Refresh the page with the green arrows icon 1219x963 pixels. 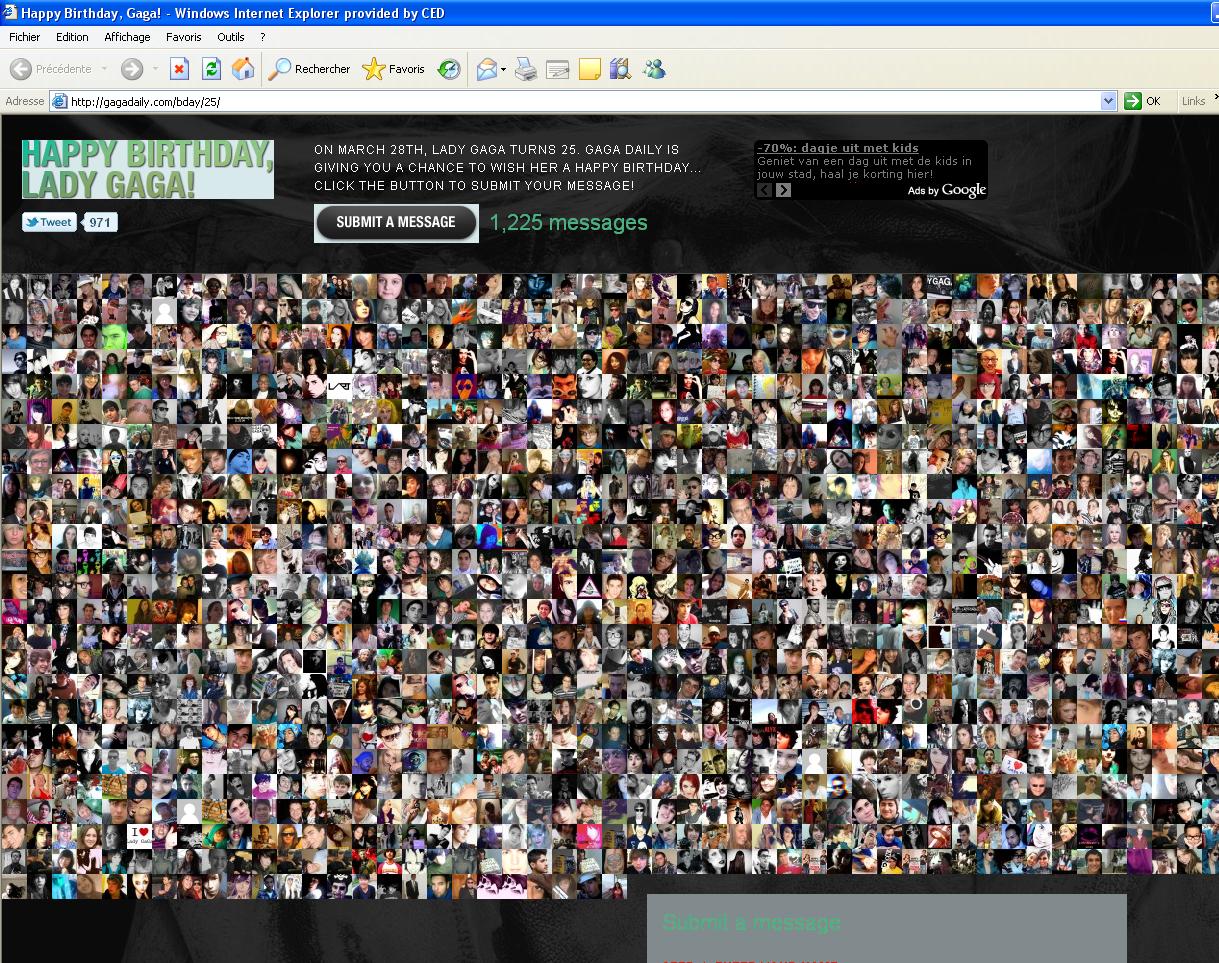[x=211, y=69]
